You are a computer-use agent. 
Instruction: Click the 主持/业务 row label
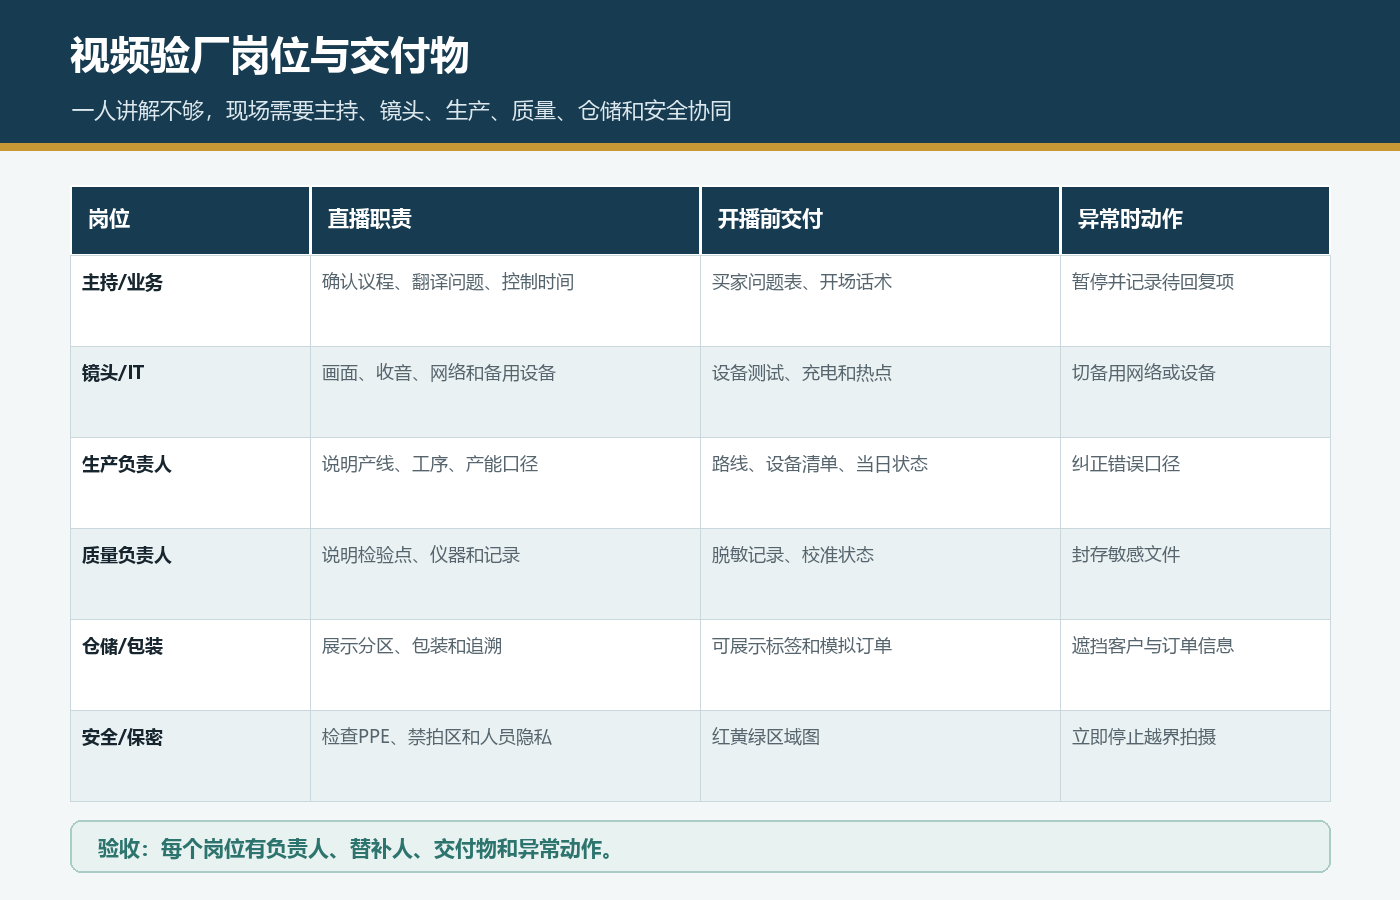point(190,301)
